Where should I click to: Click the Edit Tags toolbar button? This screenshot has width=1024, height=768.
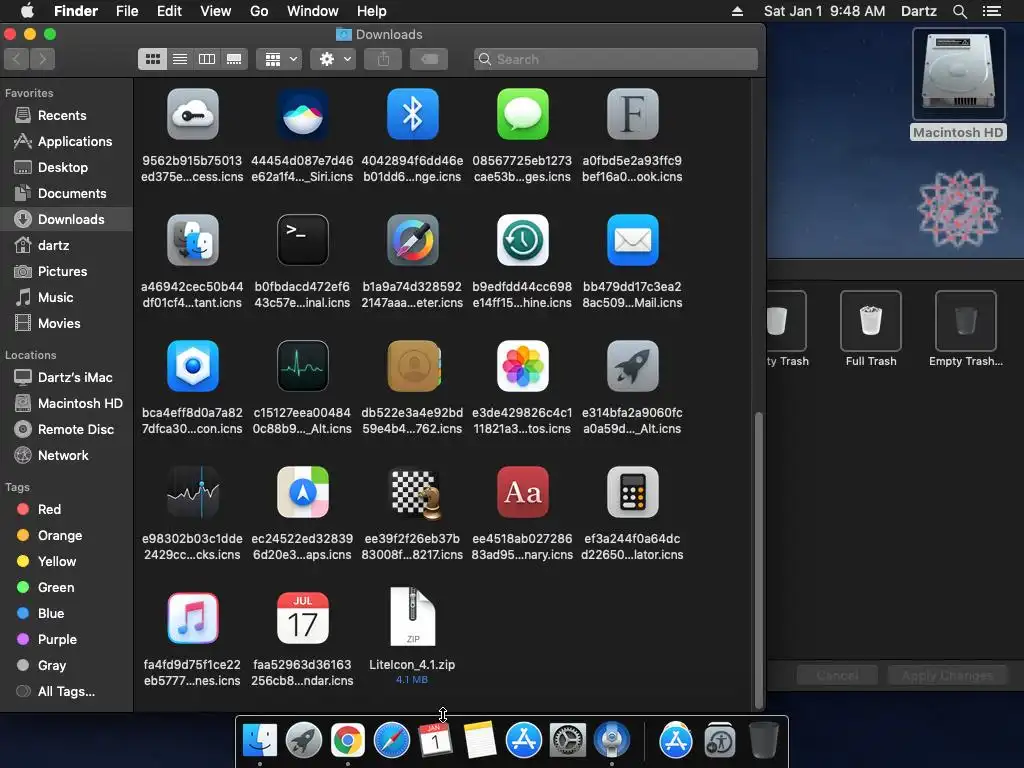click(x=429, y=59)
